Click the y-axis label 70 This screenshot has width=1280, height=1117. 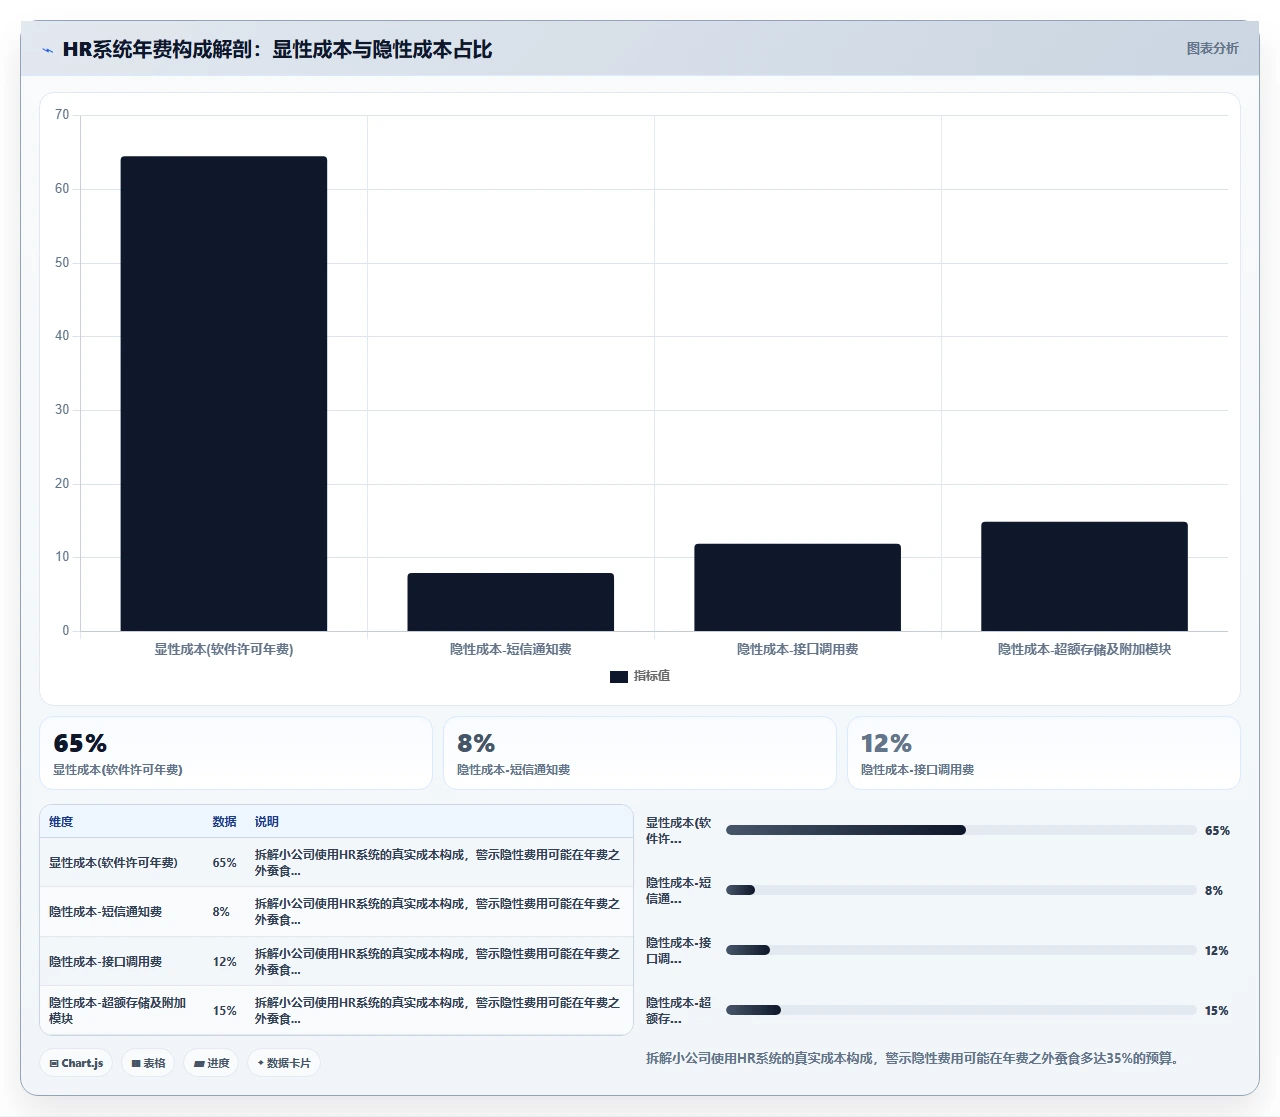[62, 115]
